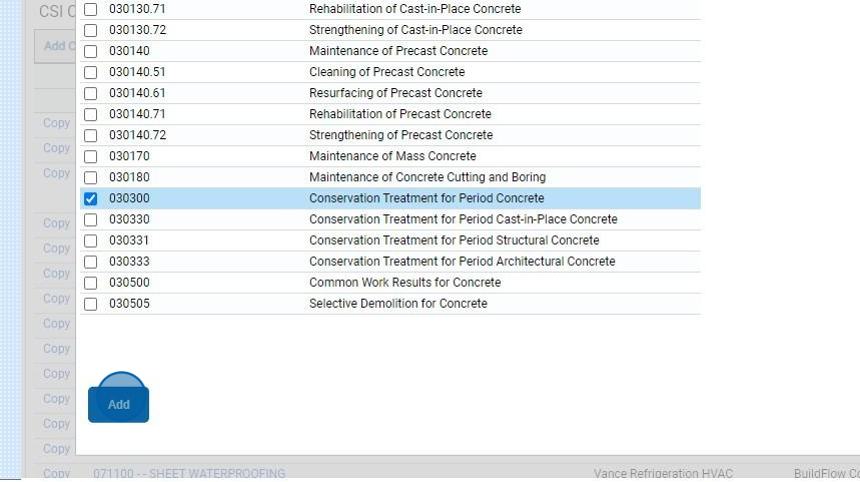Screen dimensions: 860x482
Task: Click 'Resurfacing of Precast Concrete' description
Action: click(395, 93)
